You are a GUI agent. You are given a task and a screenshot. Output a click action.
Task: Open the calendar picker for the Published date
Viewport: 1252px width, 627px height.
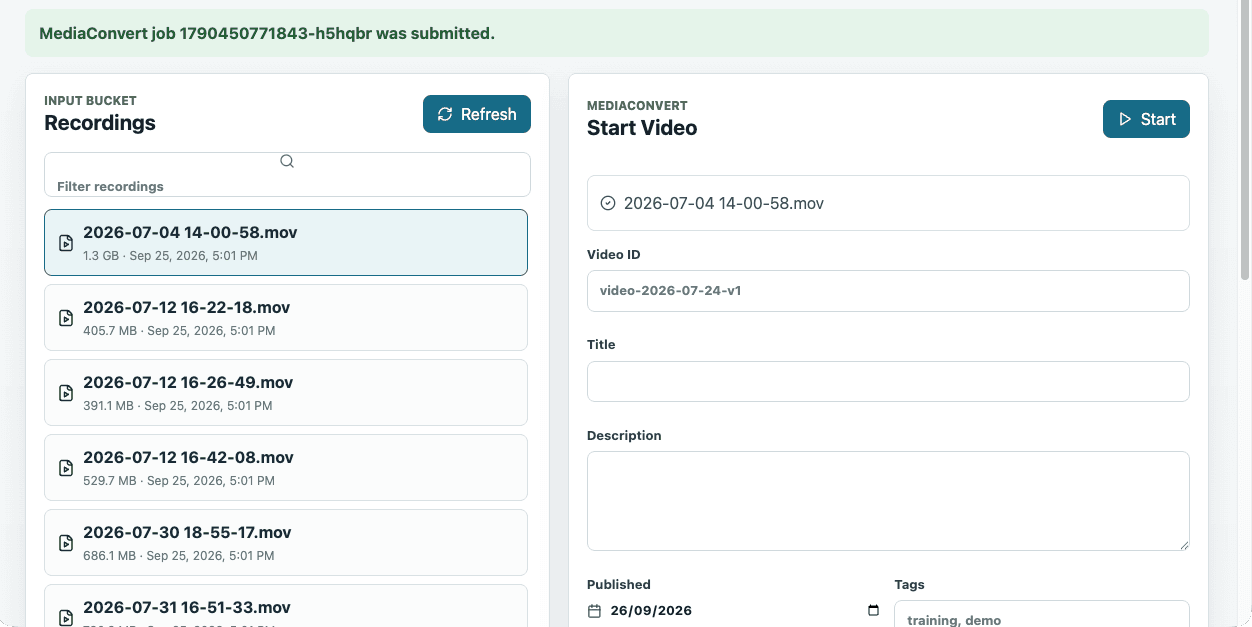pyautogui.click(x=873, y=610)
